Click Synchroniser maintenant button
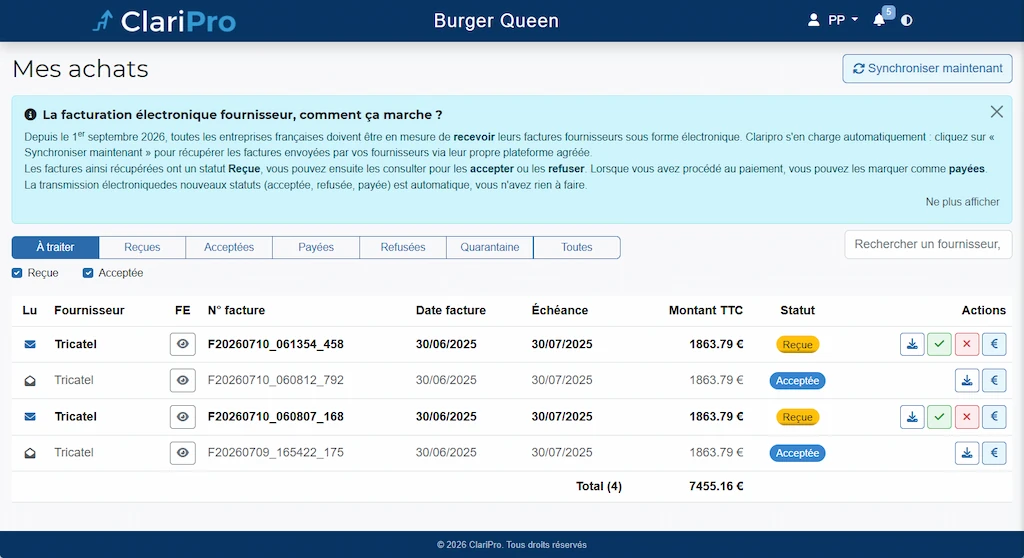Screen dimensions: 1024x558 click(x=927, y=69)
